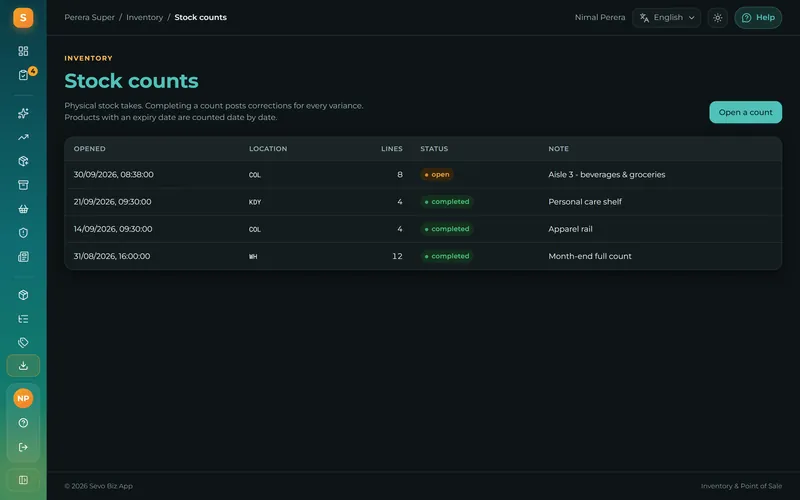The image size is (800, 500).
Task: Click the shopping basket icon in sidebar
Action: tap(23, 209)
